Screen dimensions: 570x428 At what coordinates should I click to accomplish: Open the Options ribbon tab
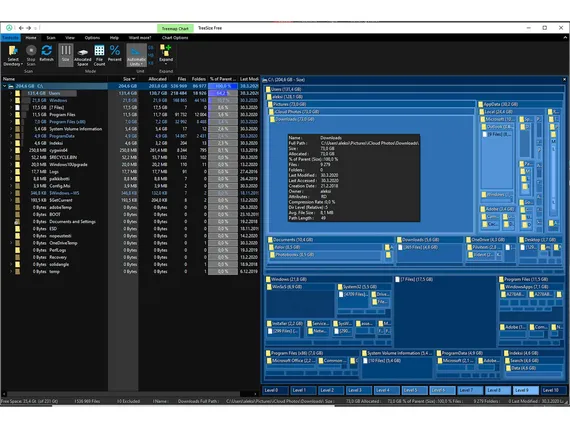click(x=92, y=38)
